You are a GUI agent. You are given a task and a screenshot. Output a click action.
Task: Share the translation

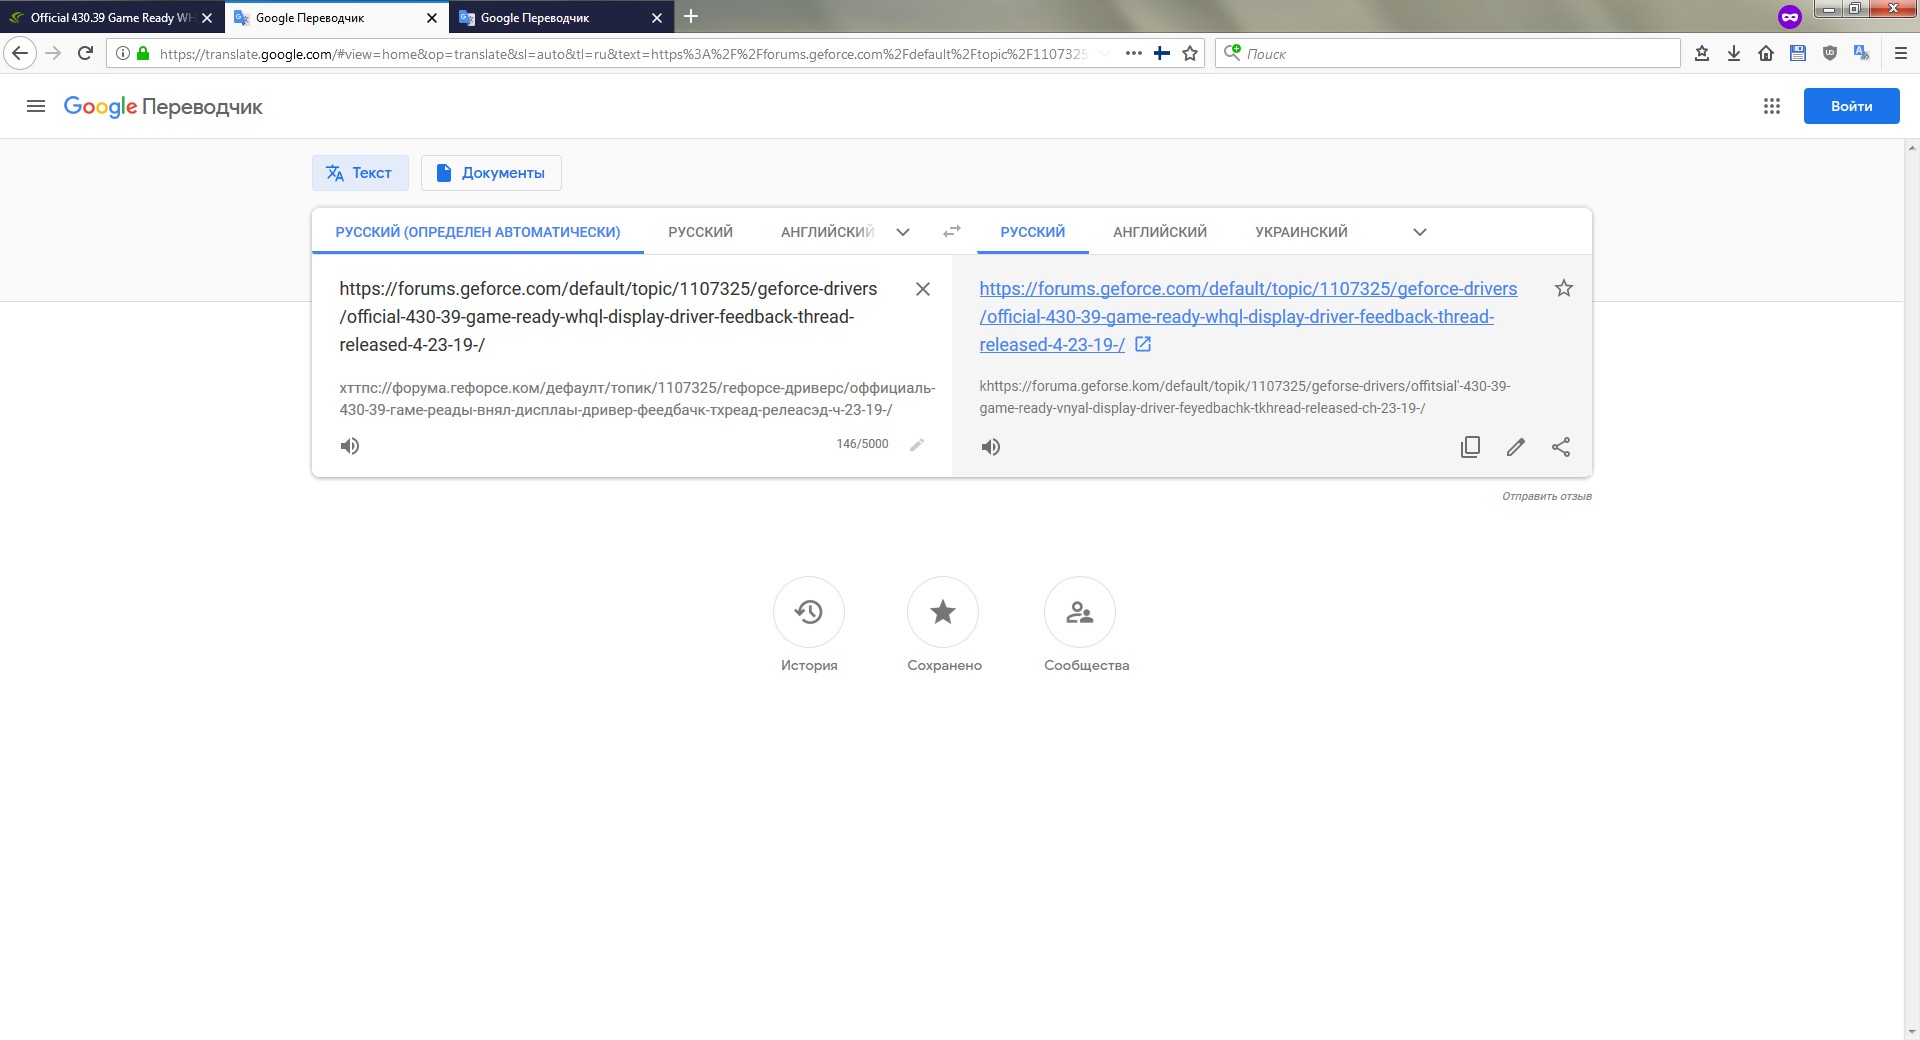pyautogui.click(x=1562, y=447)
